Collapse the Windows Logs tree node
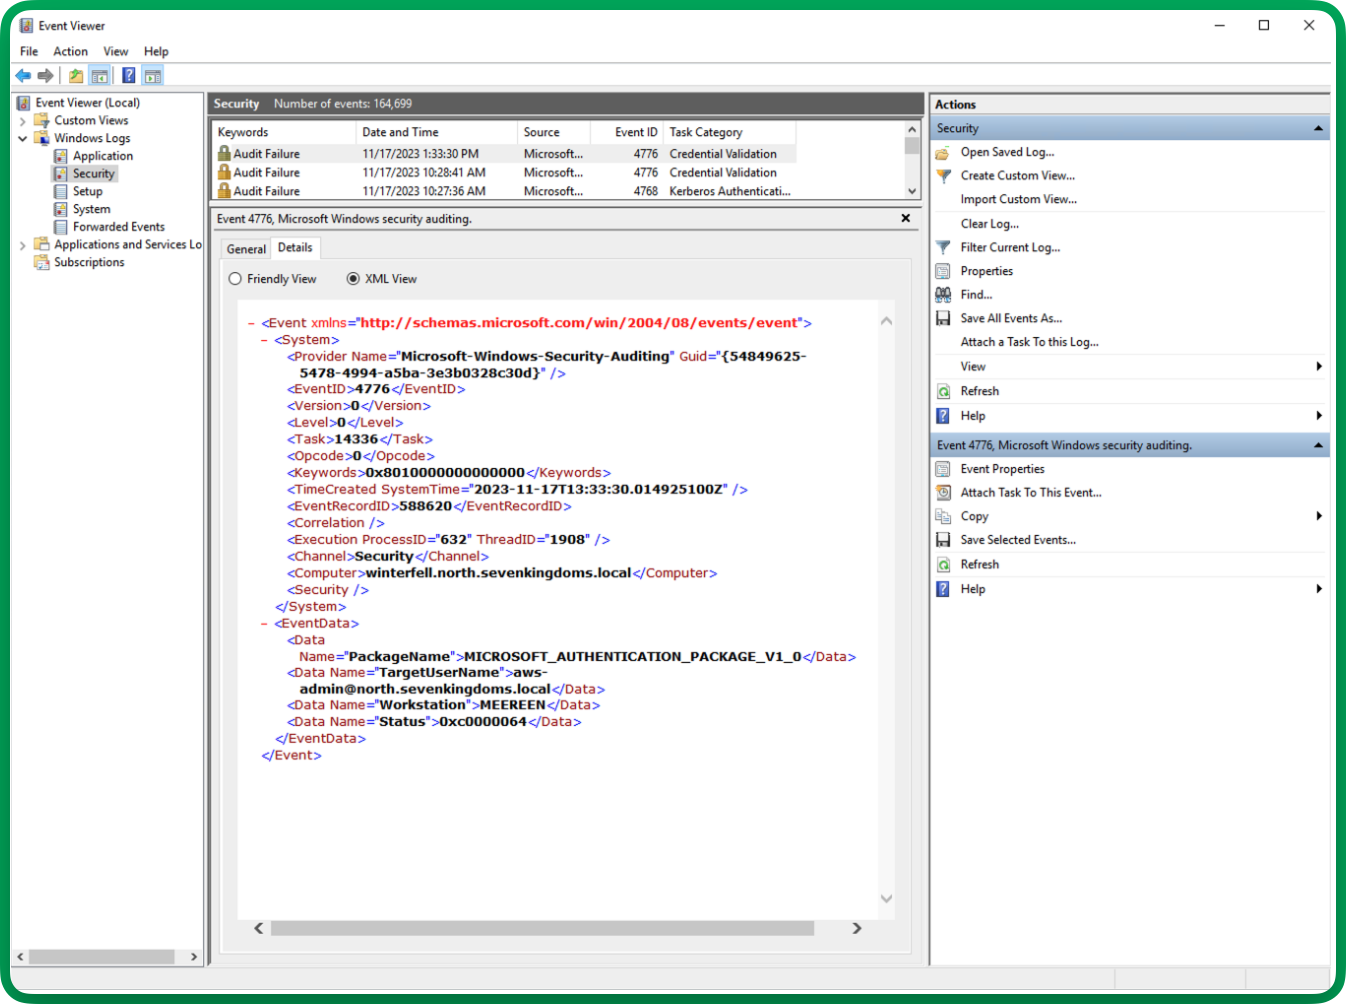This screenshot has height=1004, width=1346. click(x=23, y=138)
